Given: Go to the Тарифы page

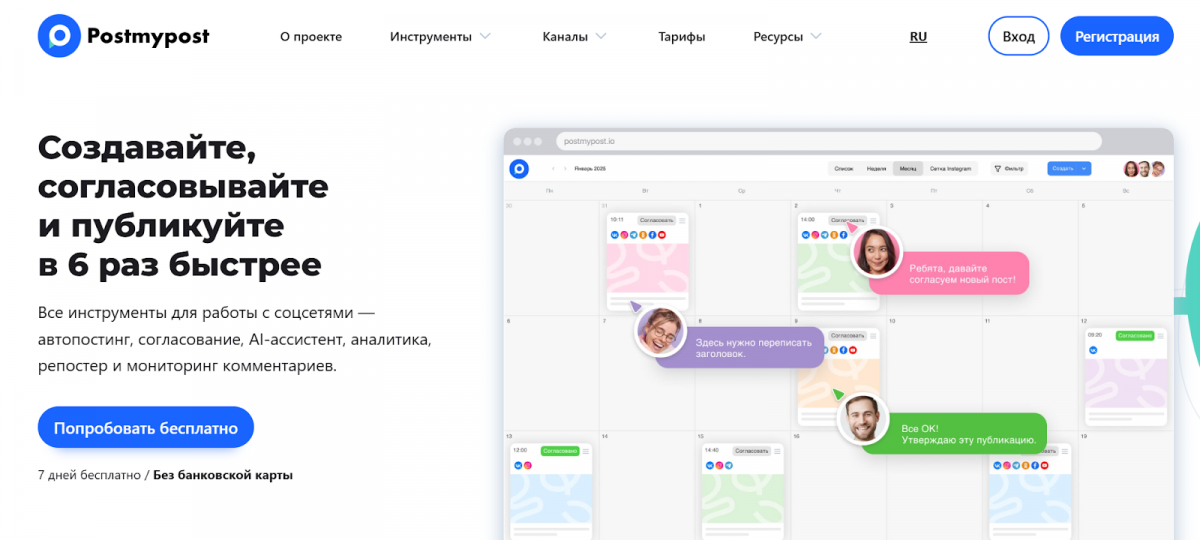Looking at the screenshot, I should click(681, 37).
